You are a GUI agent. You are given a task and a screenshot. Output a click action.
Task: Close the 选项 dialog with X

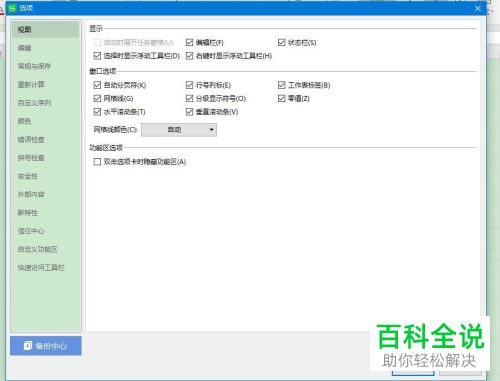(x=478, y=8)
